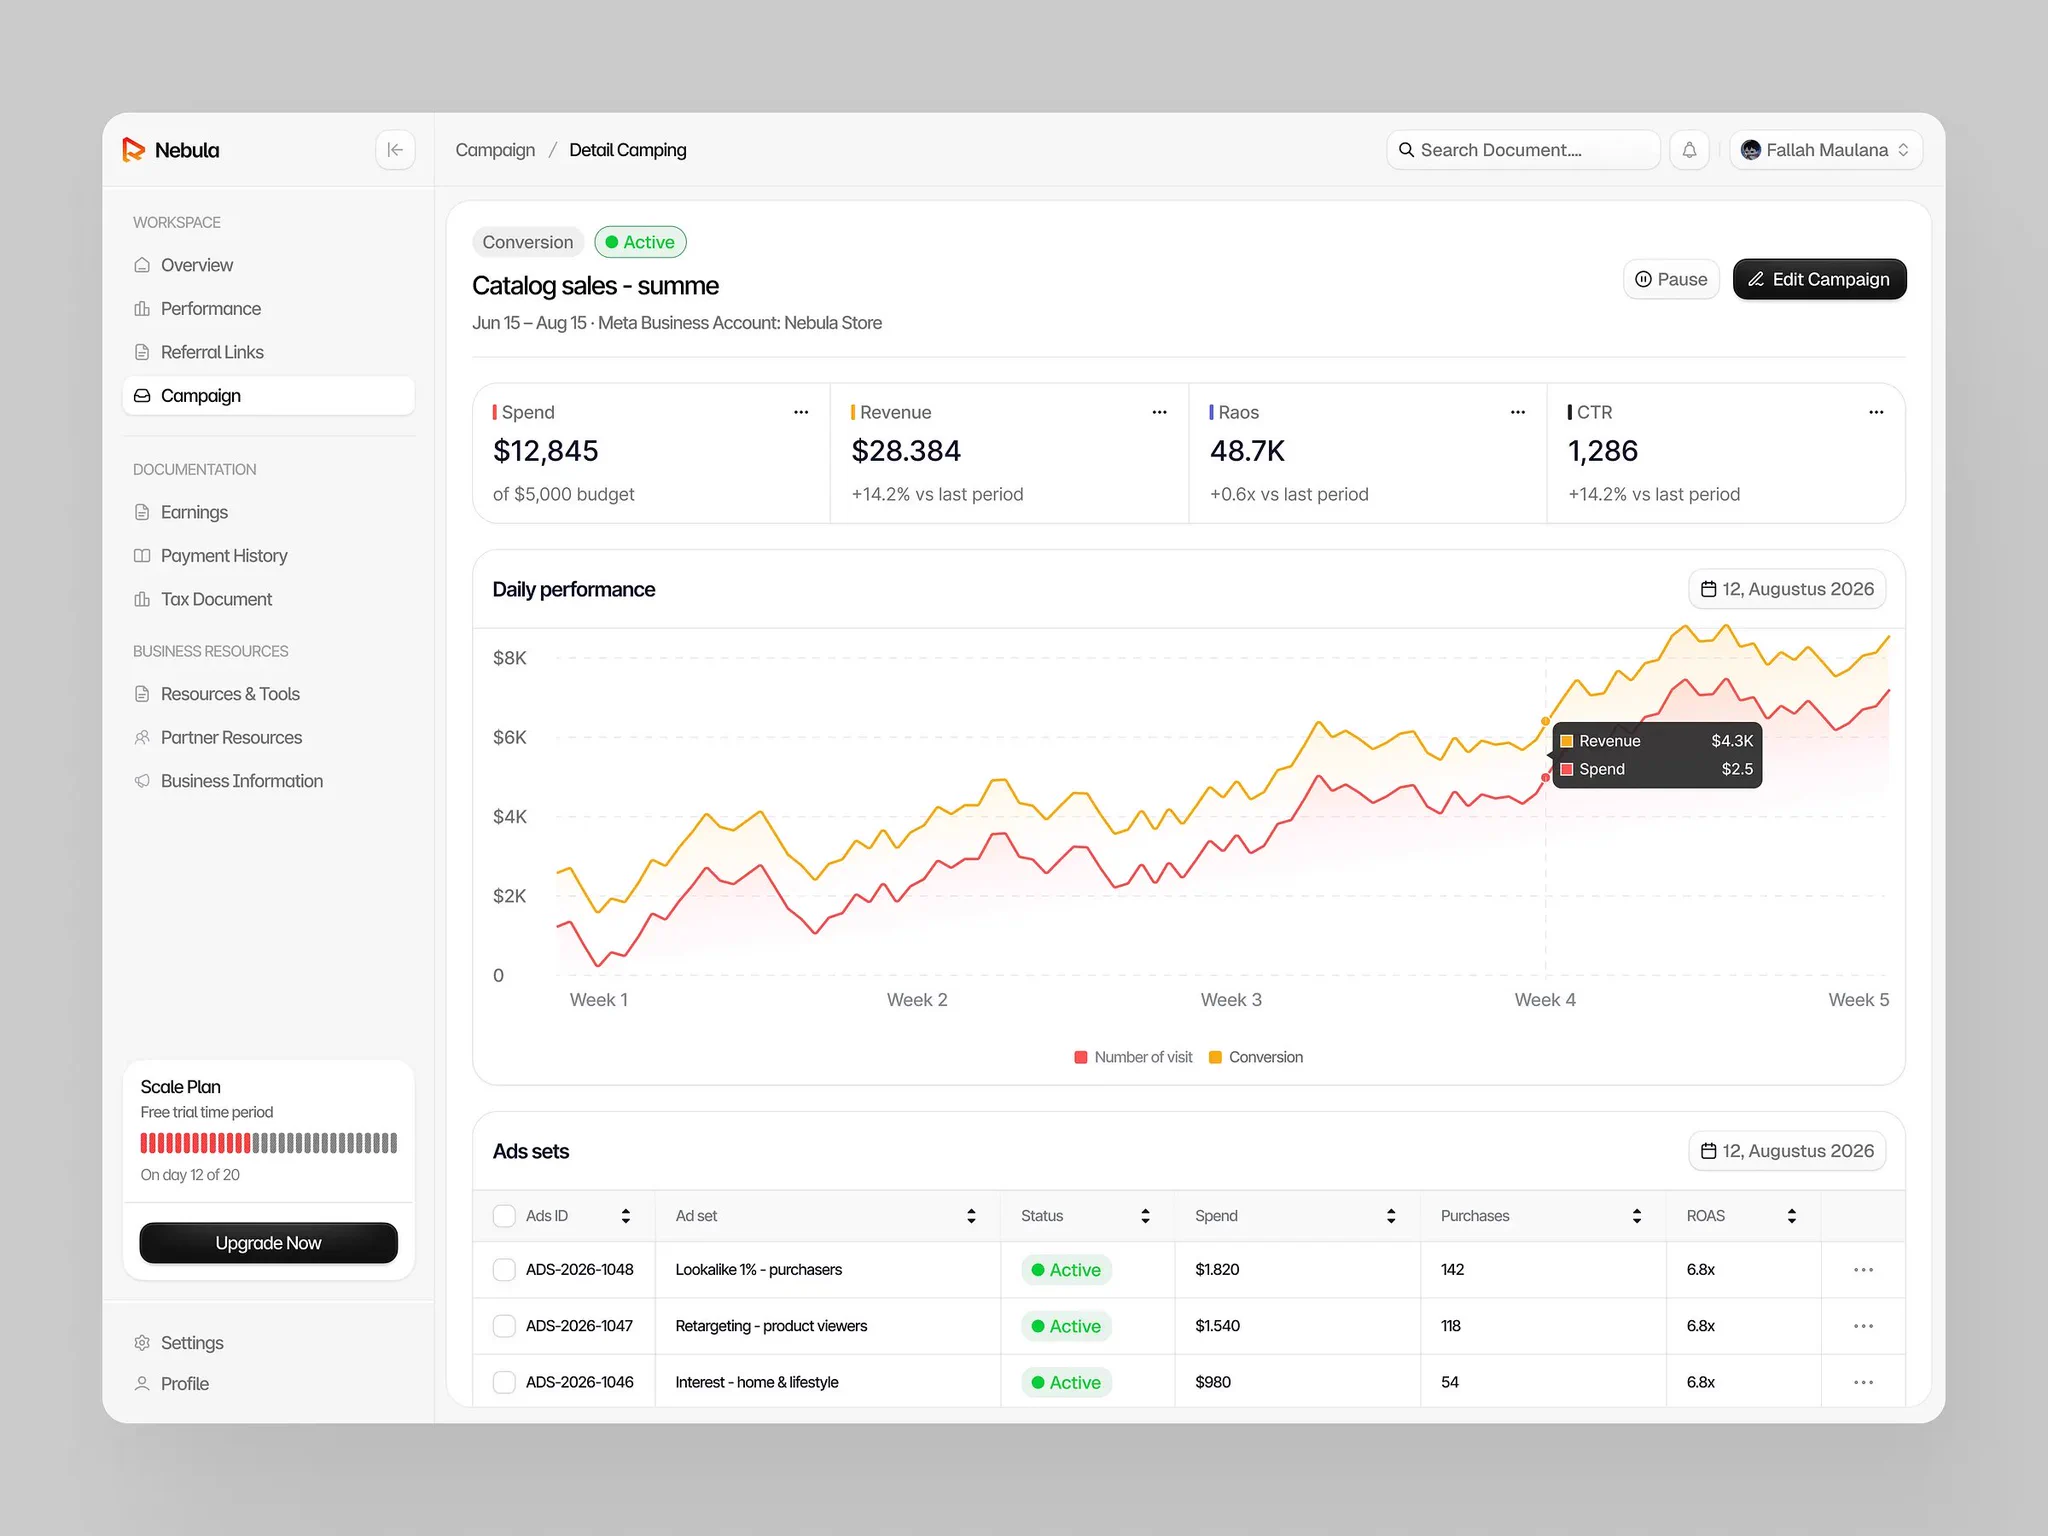Image resolution: width=2048 pixels, height=1536 pixels.
Task: Sort table by Status column
Action: pyautogui.click(x=1145, y=1216)
